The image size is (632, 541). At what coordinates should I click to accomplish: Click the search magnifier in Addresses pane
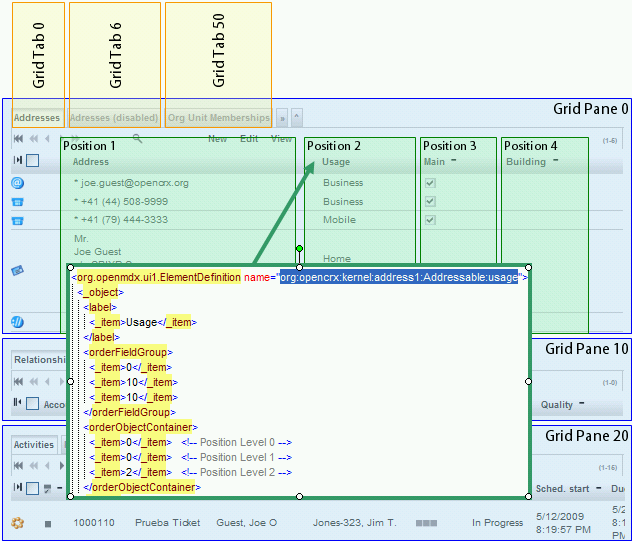click(x=137, y=139)
